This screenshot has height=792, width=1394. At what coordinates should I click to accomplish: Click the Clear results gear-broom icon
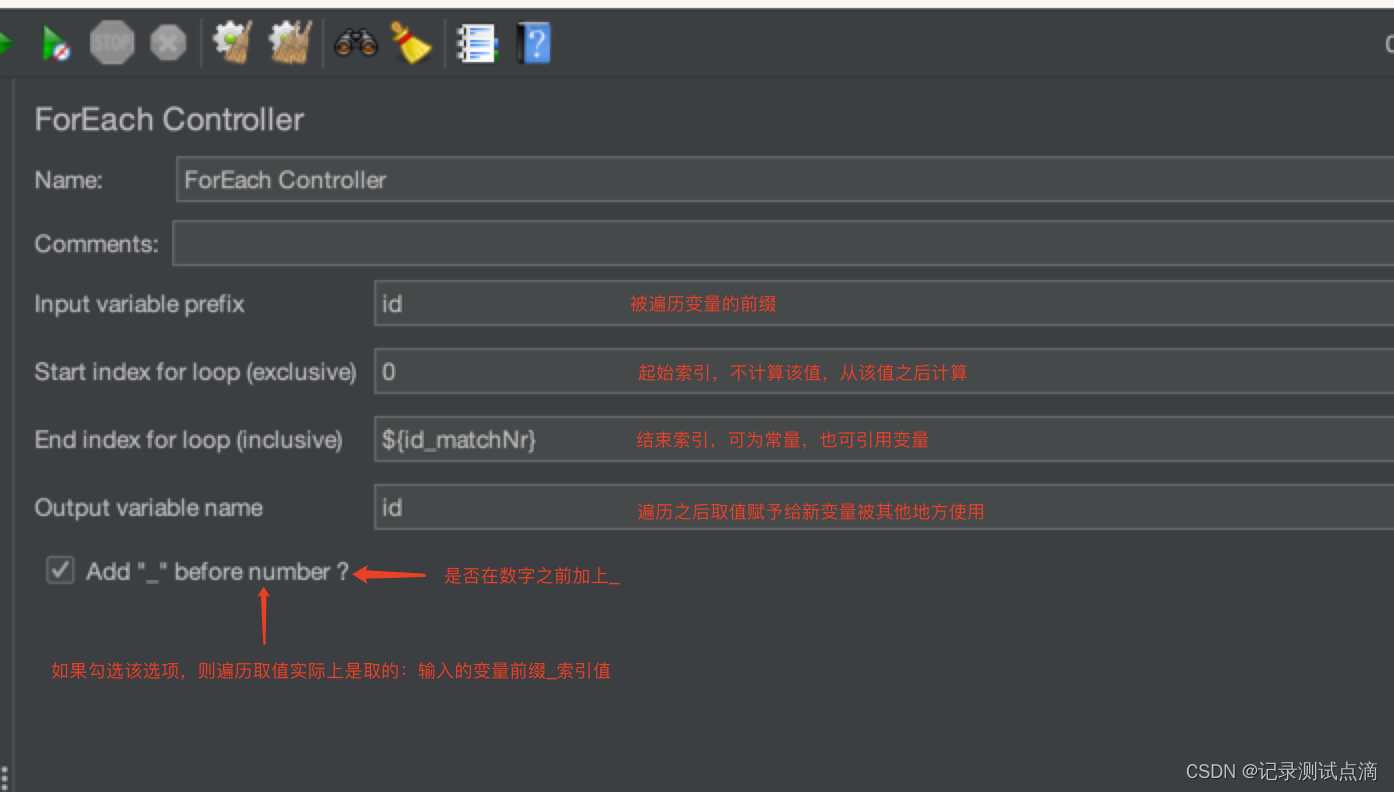click(233, 41)
